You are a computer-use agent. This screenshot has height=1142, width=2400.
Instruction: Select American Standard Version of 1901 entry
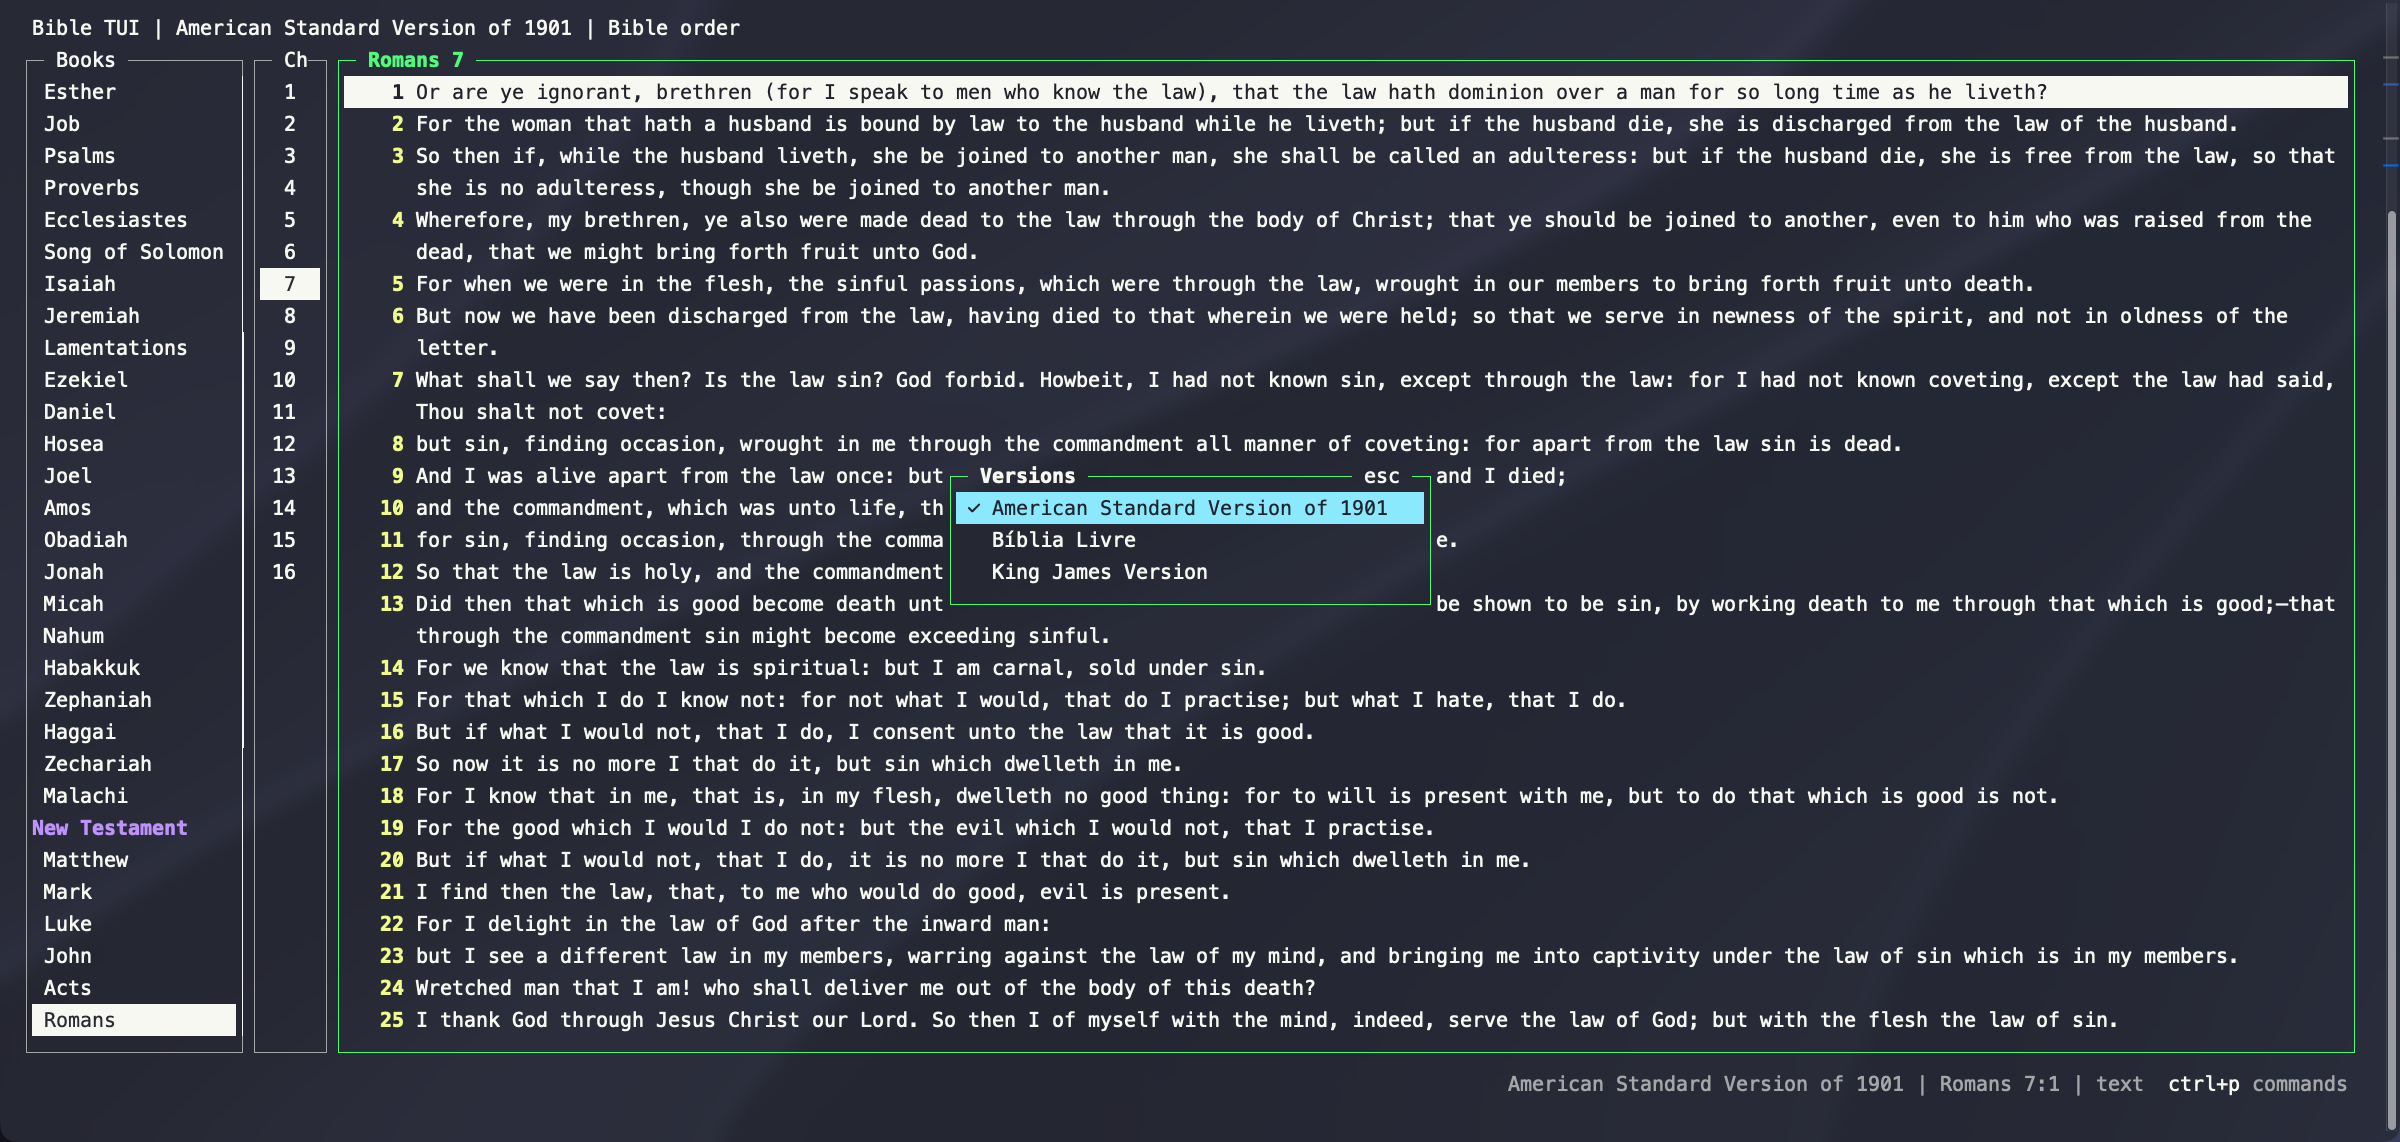pos(1190,508)
